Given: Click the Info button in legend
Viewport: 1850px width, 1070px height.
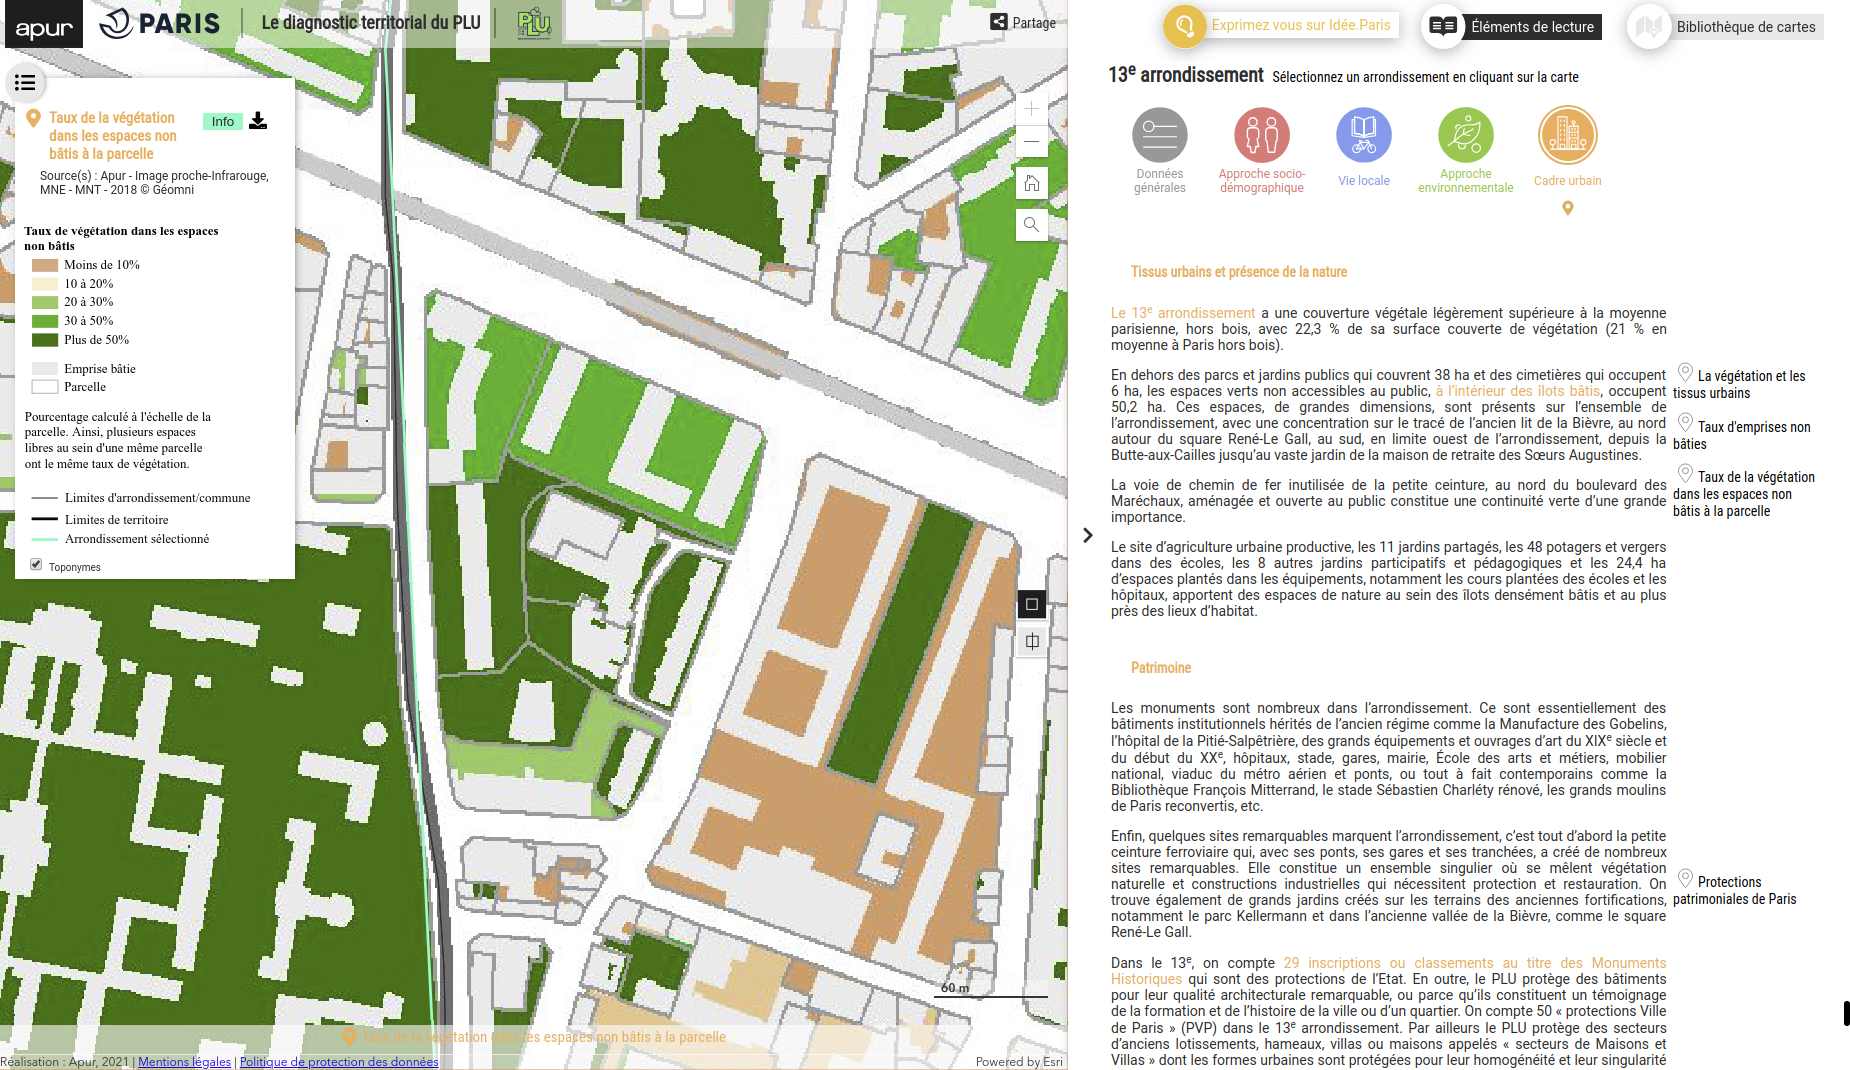Looking at the screenshot, I should click(222, 122).
